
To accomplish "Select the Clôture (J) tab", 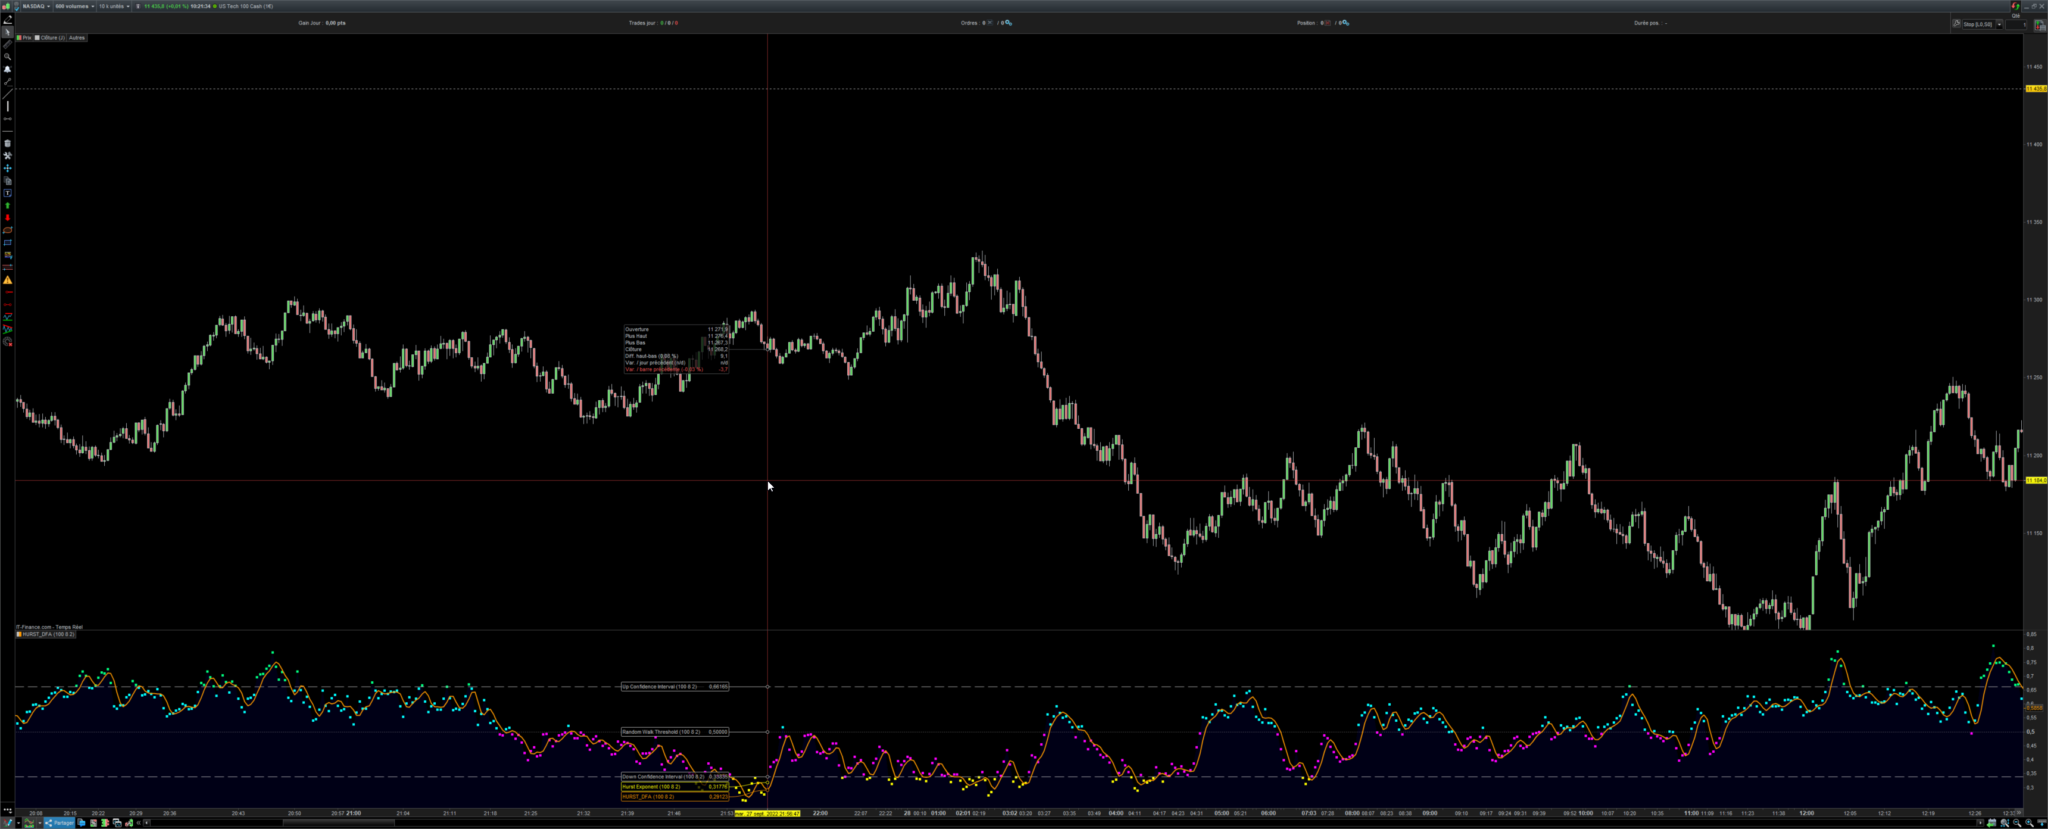I will (x=50, y=38).
